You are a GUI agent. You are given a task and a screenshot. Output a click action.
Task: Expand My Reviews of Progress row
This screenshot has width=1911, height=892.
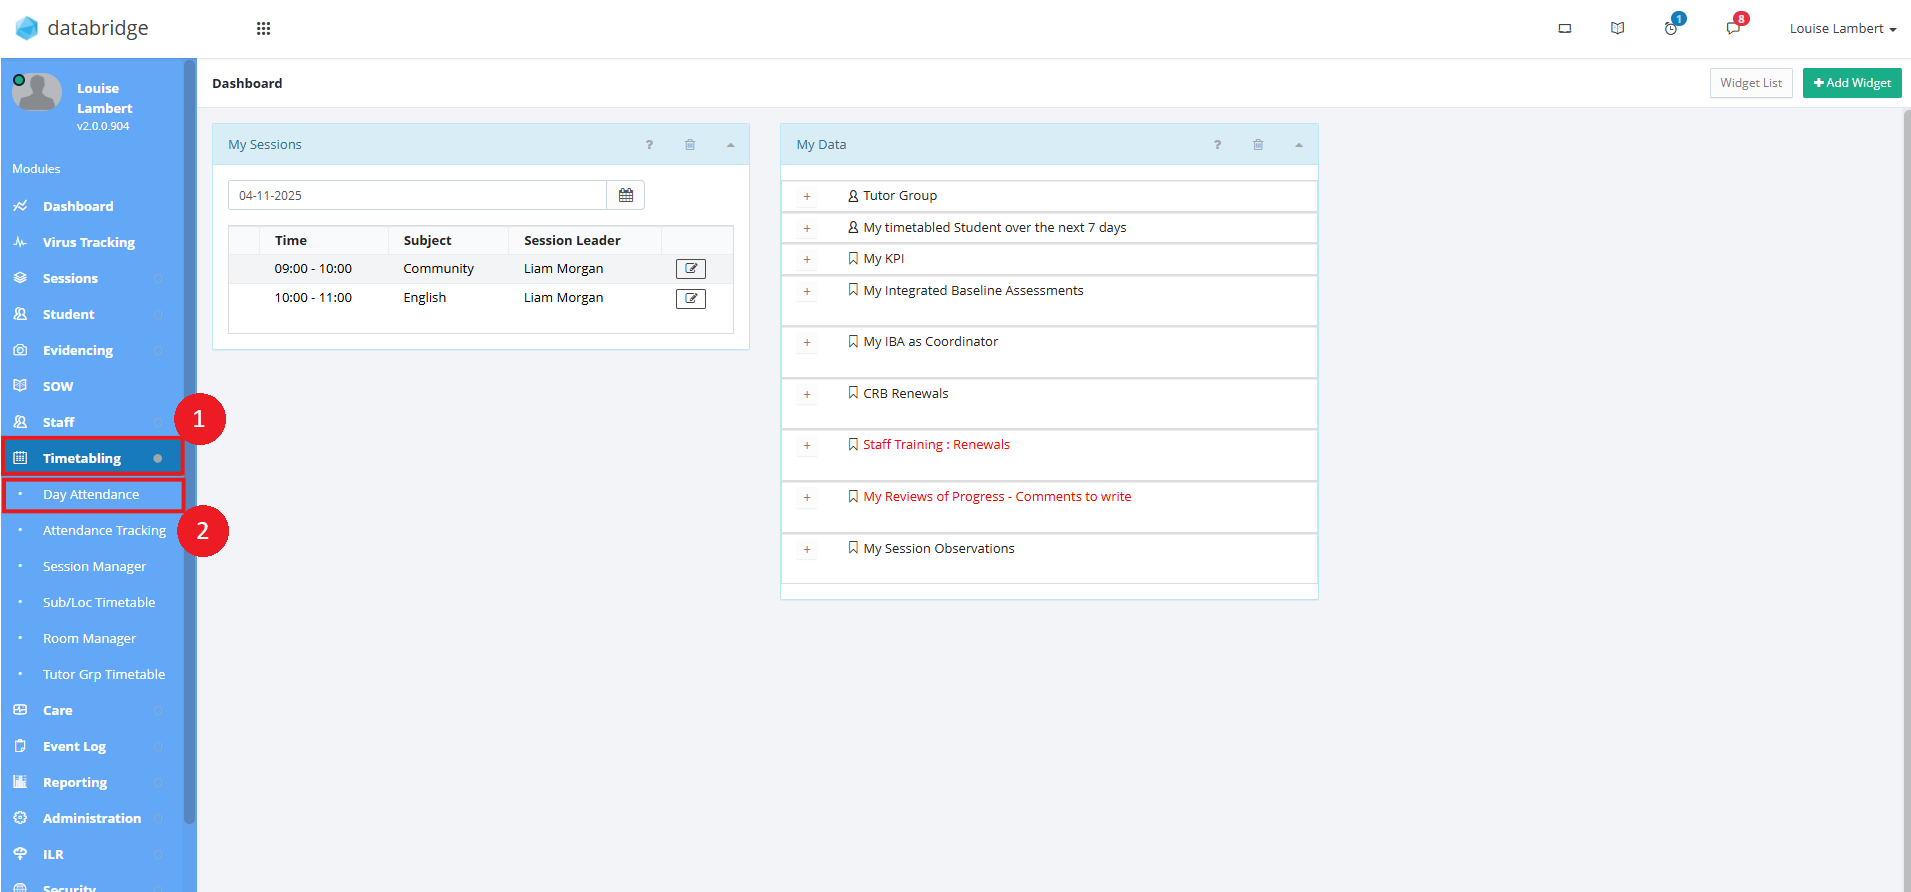[x=807, y=498]
